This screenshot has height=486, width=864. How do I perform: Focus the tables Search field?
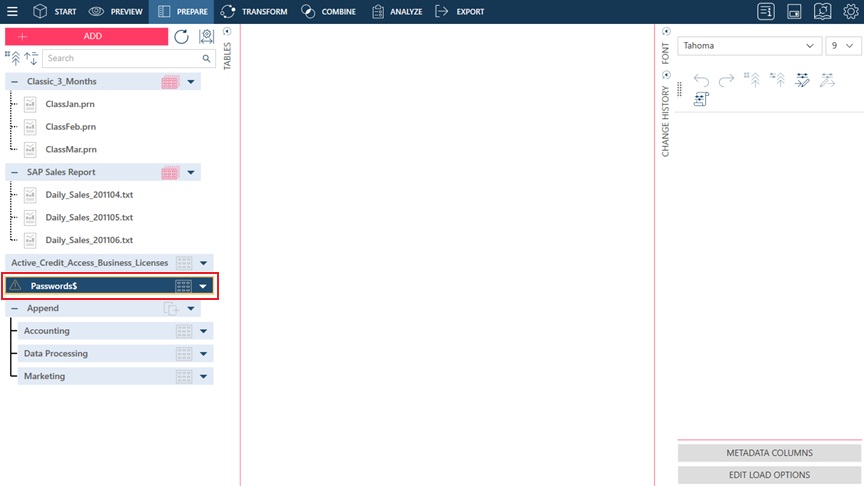(x=129, y=58)
